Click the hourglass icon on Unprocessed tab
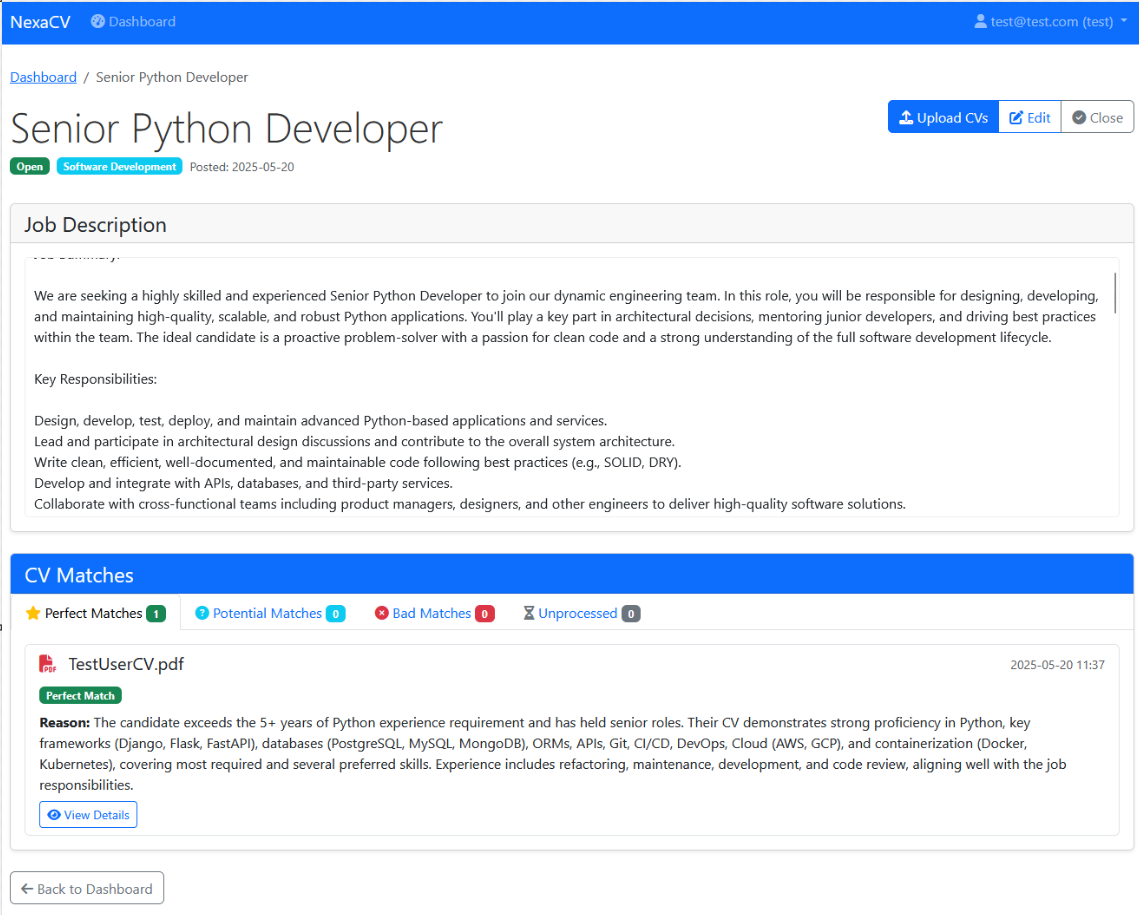Screen dimensions: 1139x915 click(528, 613)
